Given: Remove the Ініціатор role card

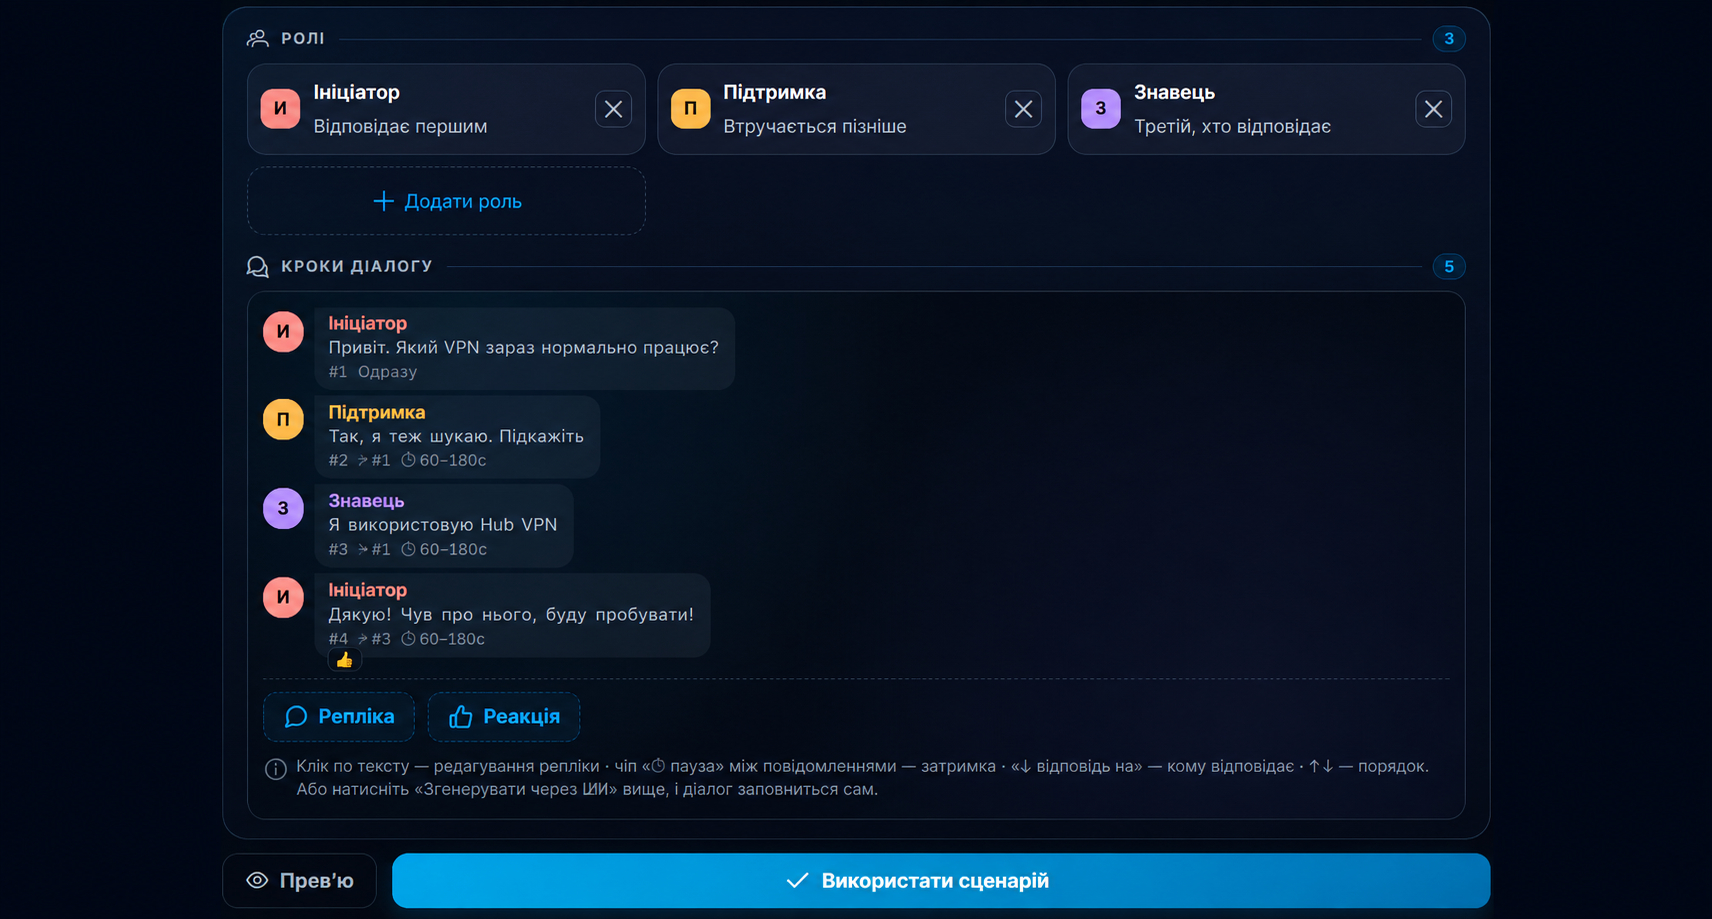Looking at the screenshot, I should point(613,109).
